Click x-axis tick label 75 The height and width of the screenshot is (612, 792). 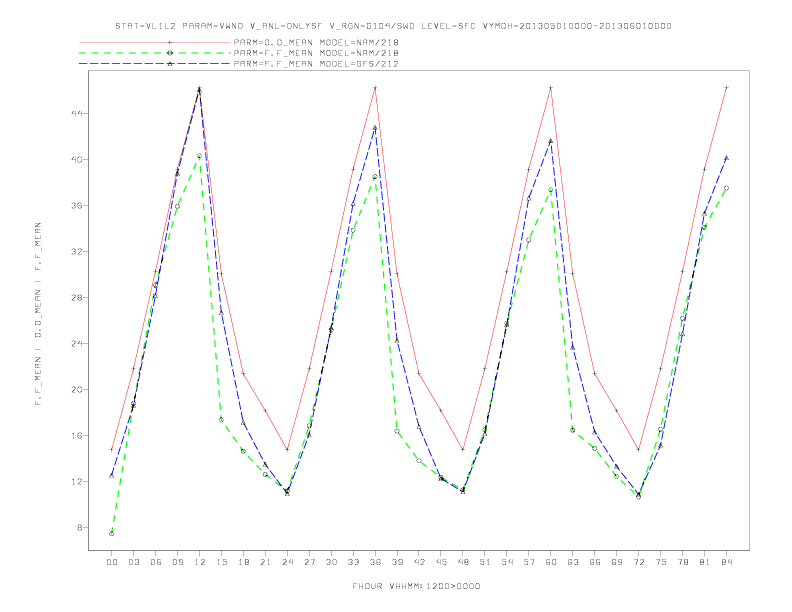(x=661, y=562)
